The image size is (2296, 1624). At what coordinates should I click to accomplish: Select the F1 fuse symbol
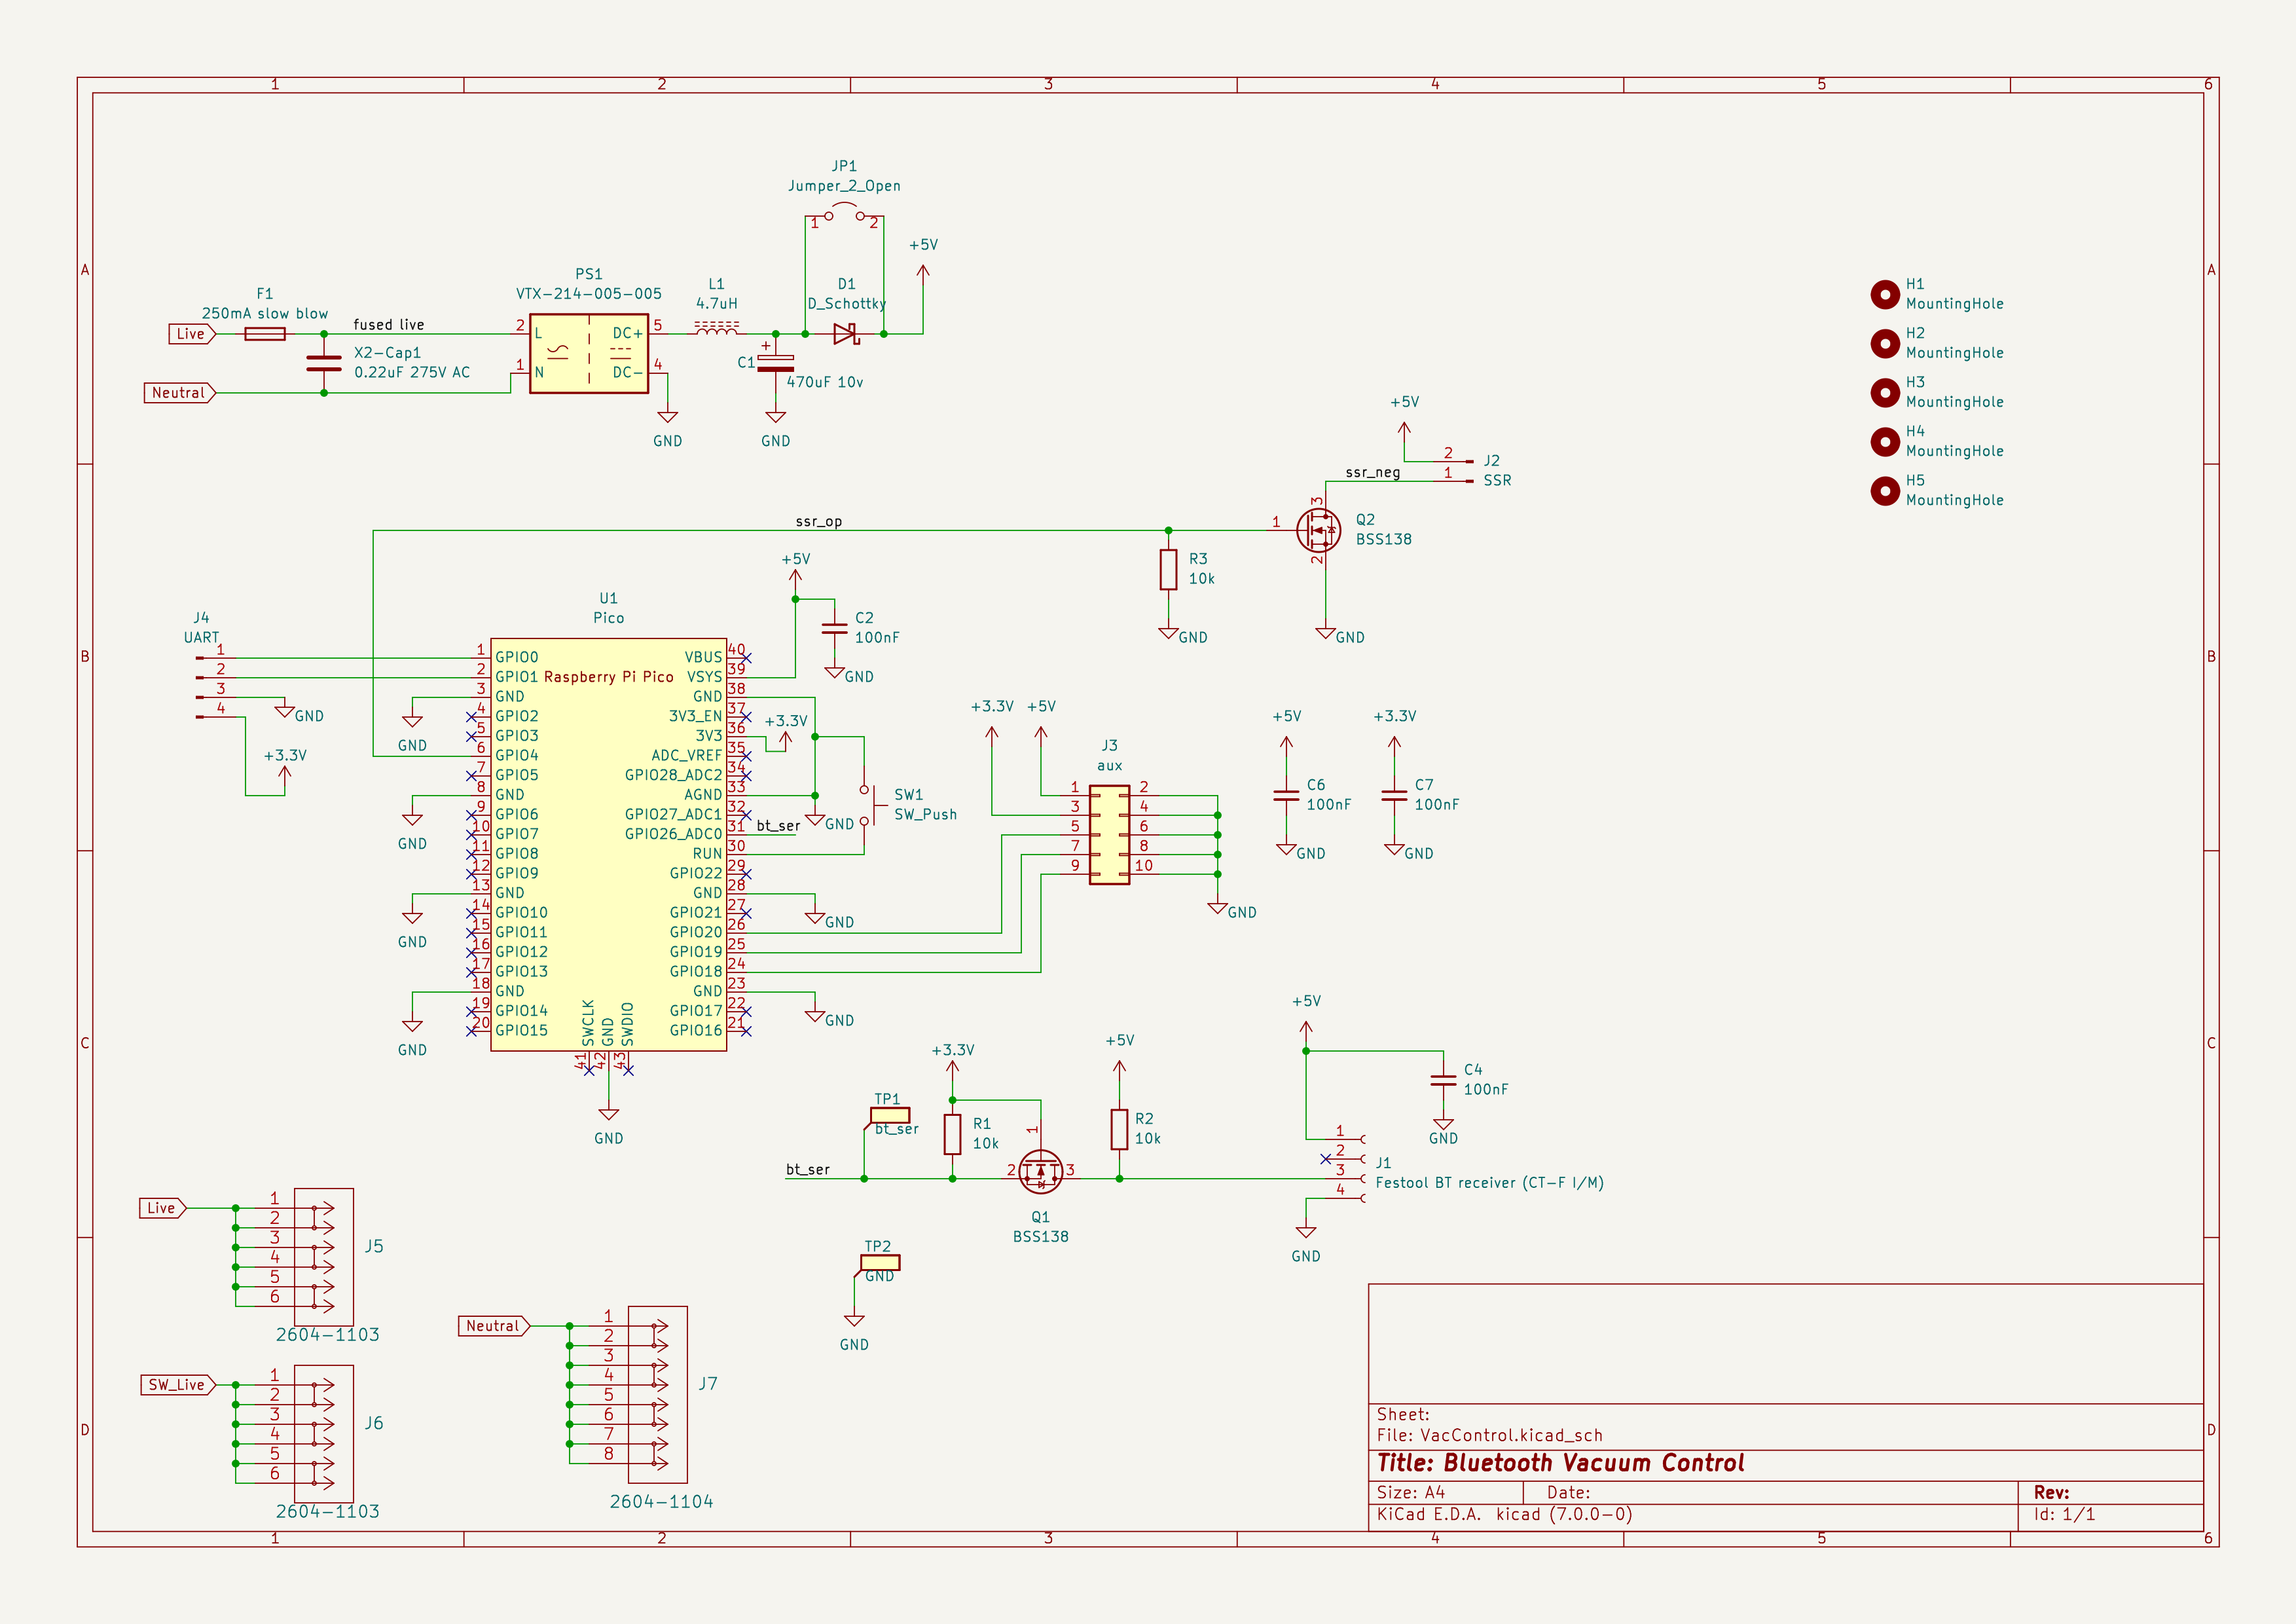265,334
